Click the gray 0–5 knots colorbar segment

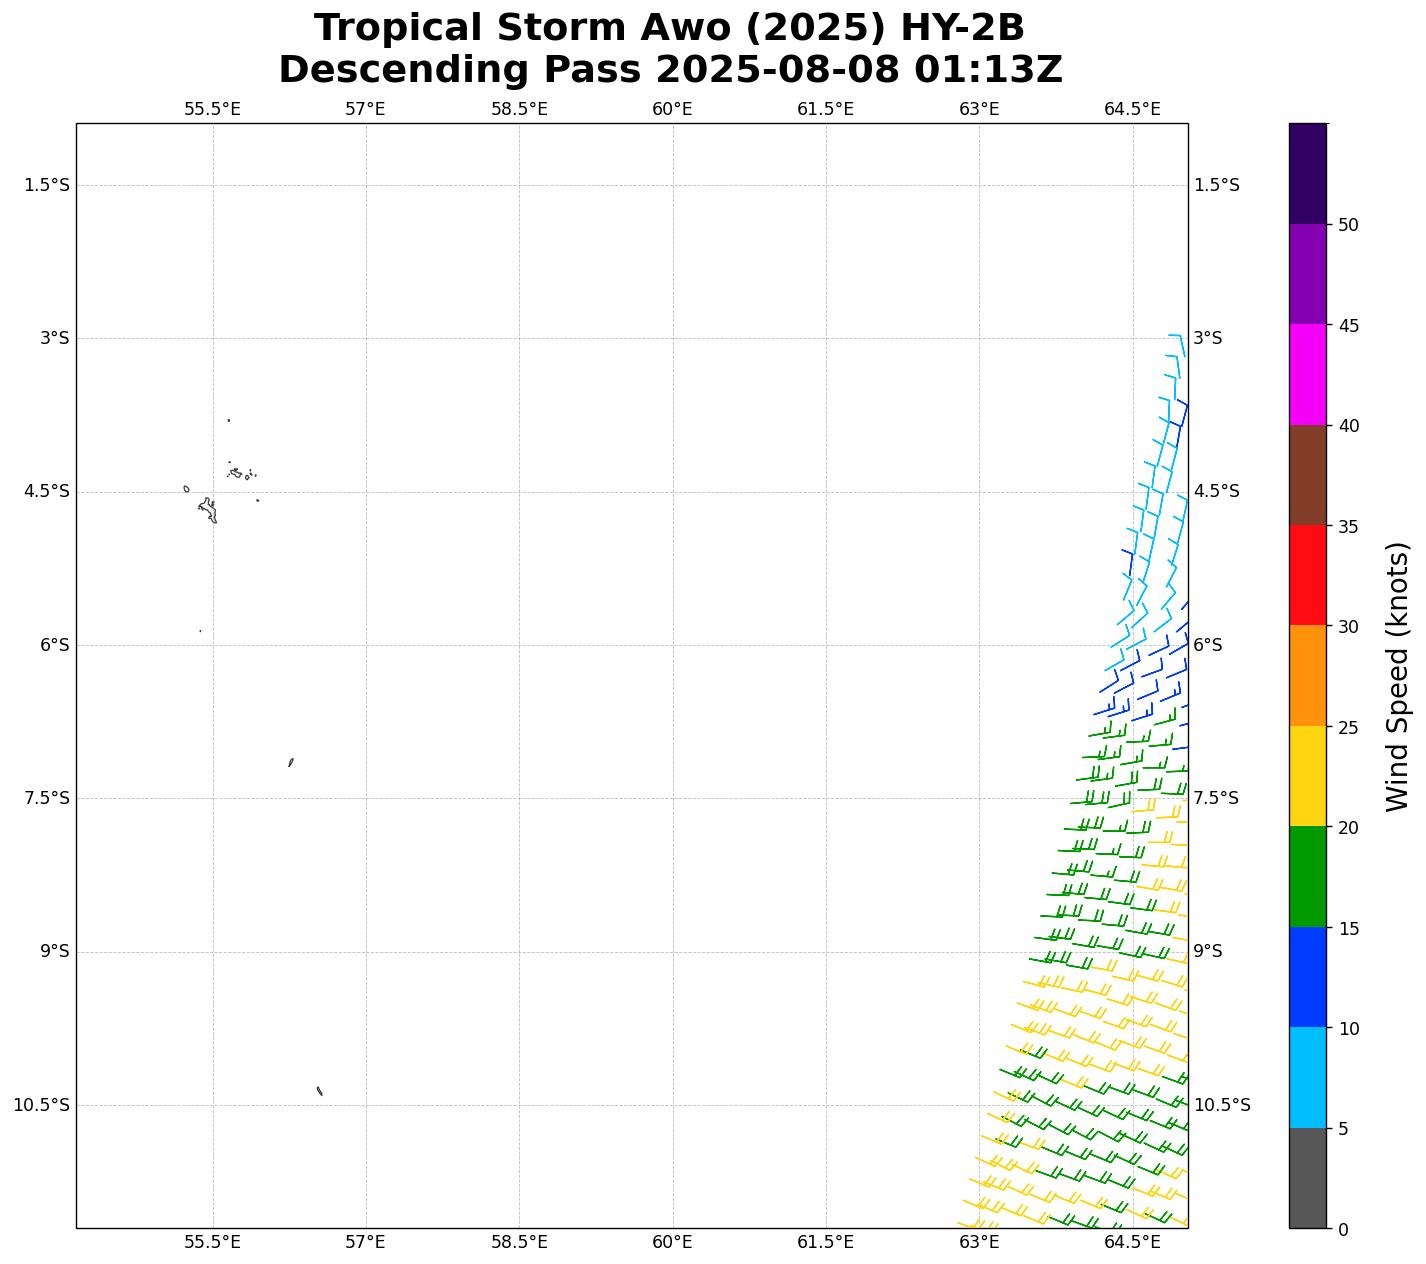(x=1307, y=1177)
